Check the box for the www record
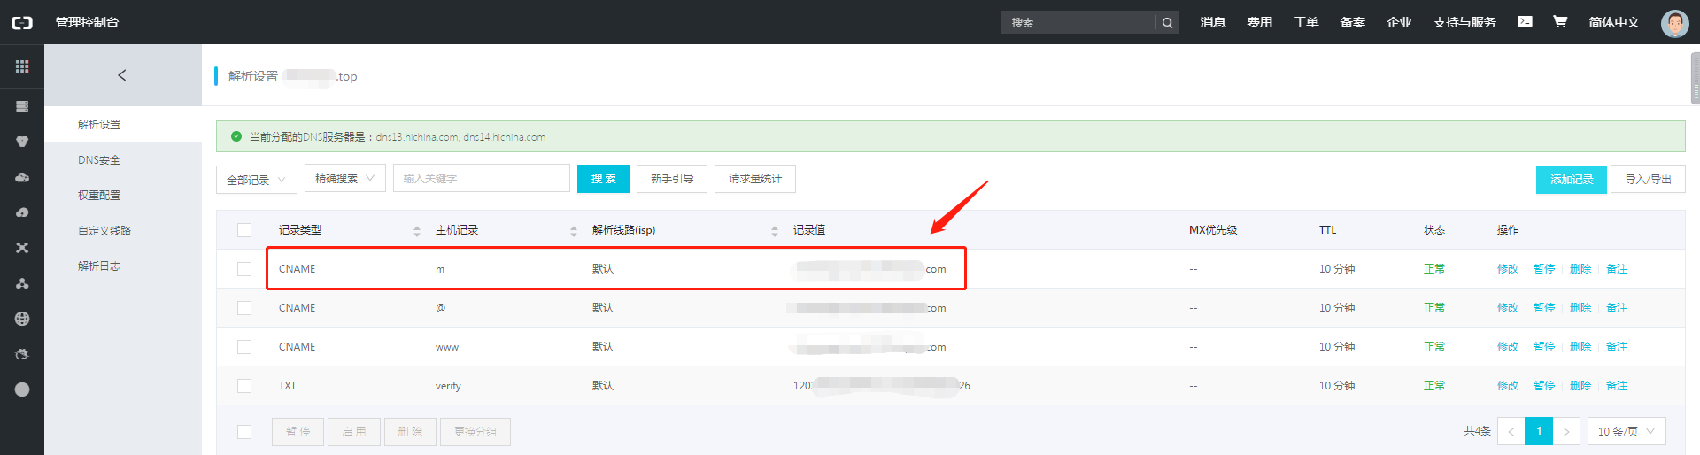The height and width of the screenshot is (455, 1700). click(x=244, y=347)
